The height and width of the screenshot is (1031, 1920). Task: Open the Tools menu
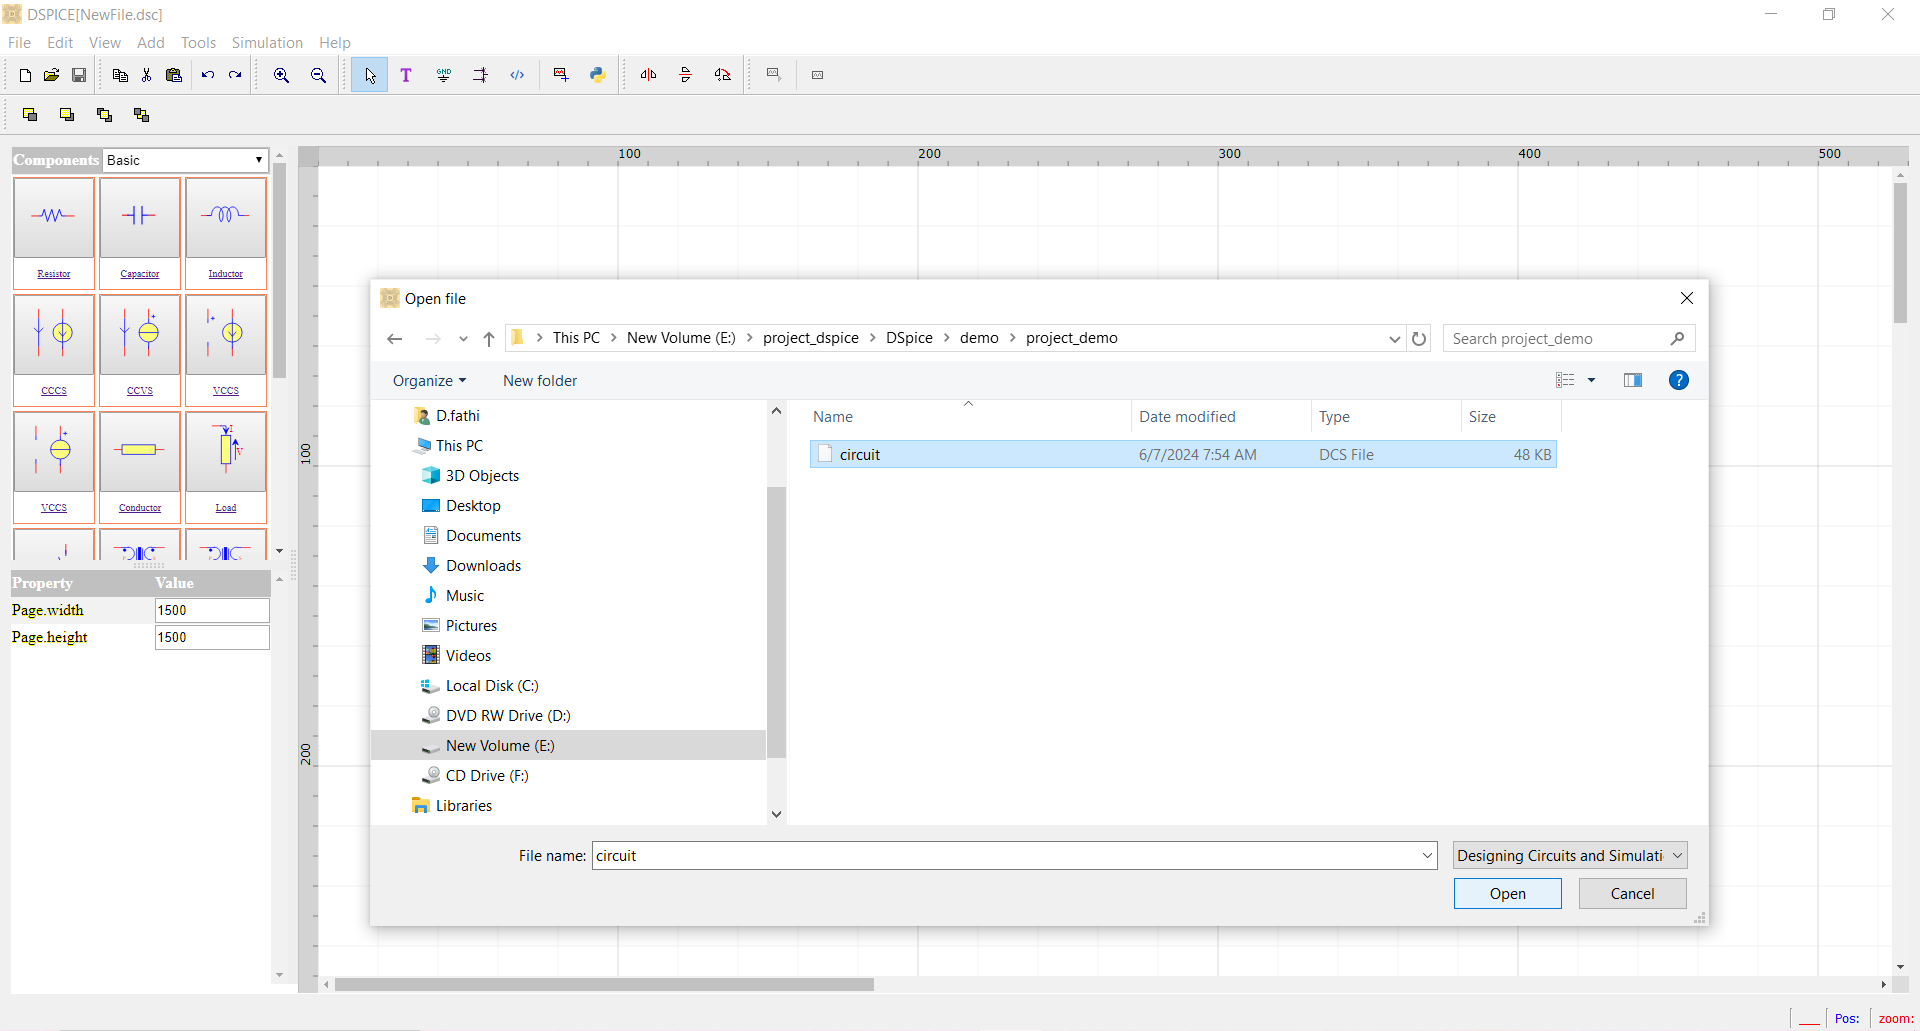(x=198, y=43)
